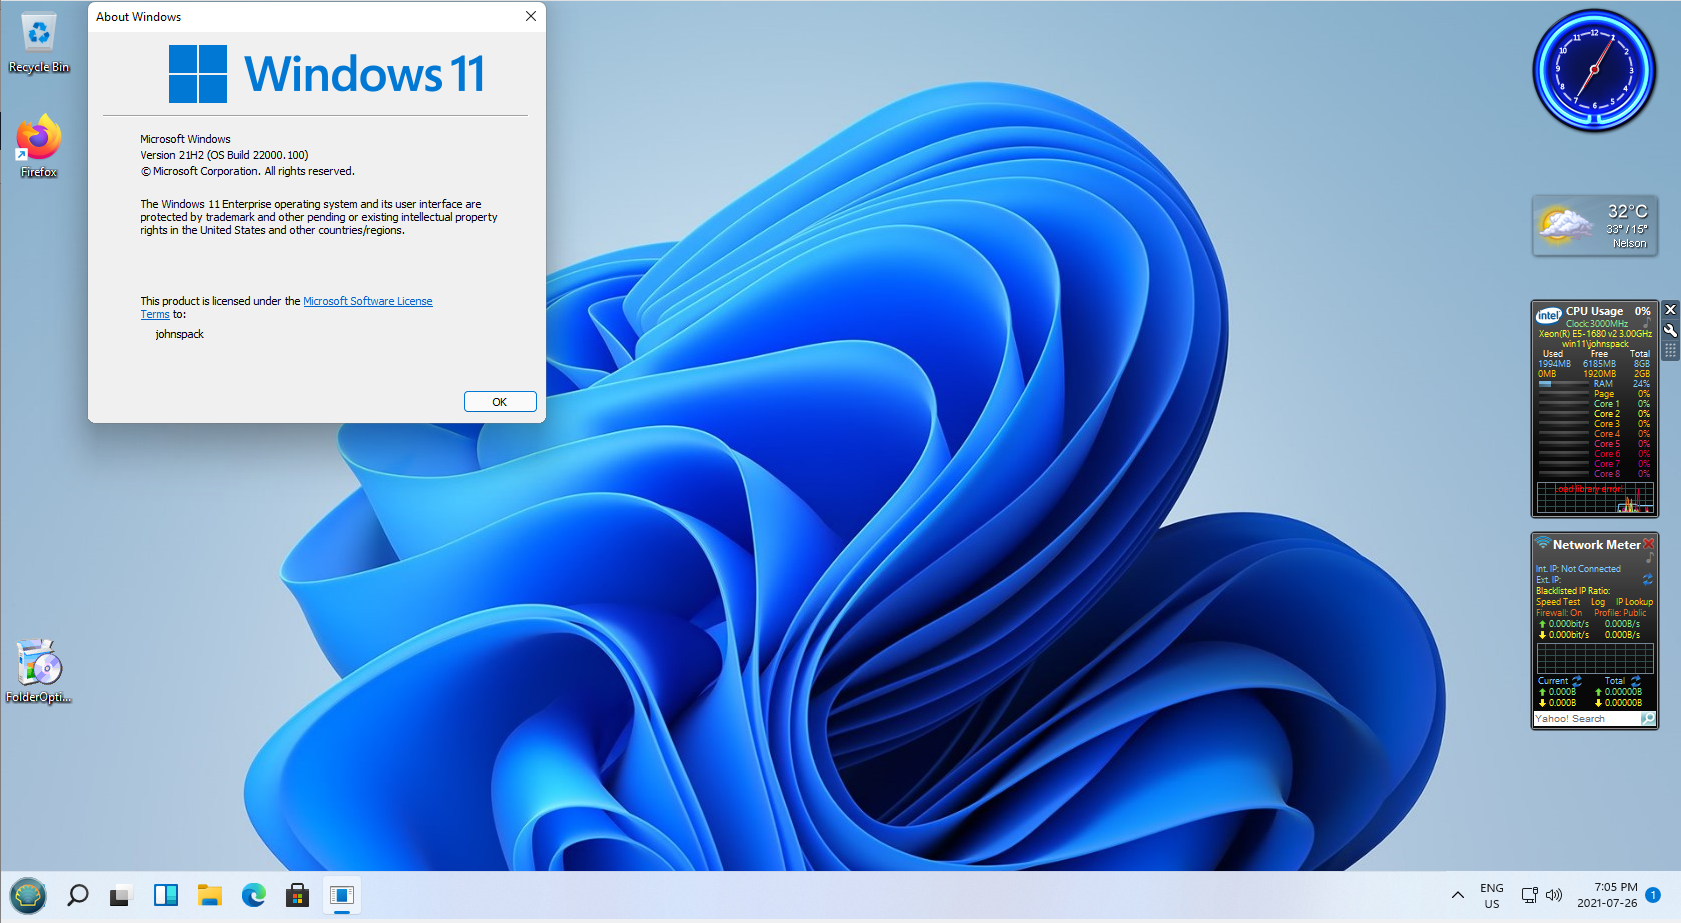Refresh external IP in Network Meter
The height and width of the screenshot is (923, 1681).
pos(1648,579)
